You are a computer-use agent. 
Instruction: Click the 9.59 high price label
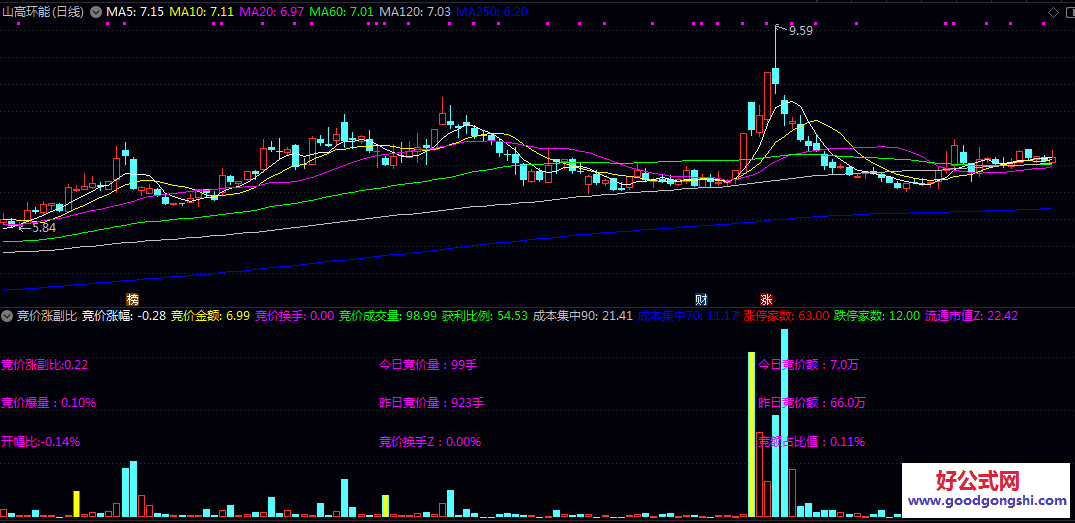point(800,31)
